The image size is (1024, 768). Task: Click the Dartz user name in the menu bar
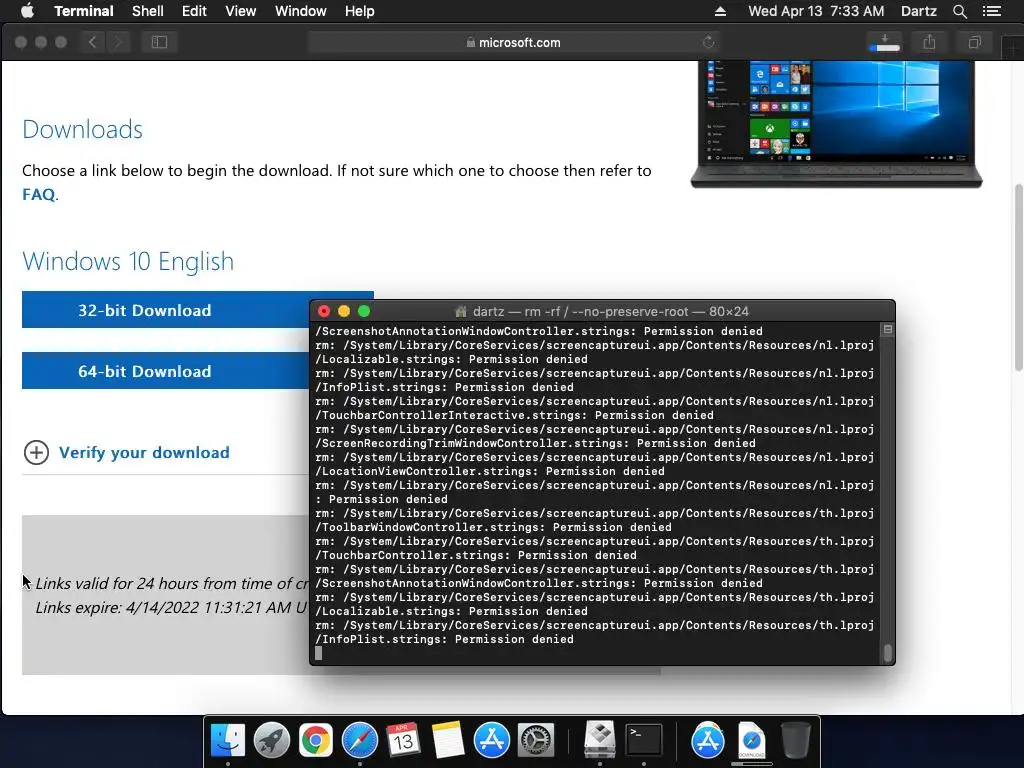pyautogui.click(x=918, y=11)
